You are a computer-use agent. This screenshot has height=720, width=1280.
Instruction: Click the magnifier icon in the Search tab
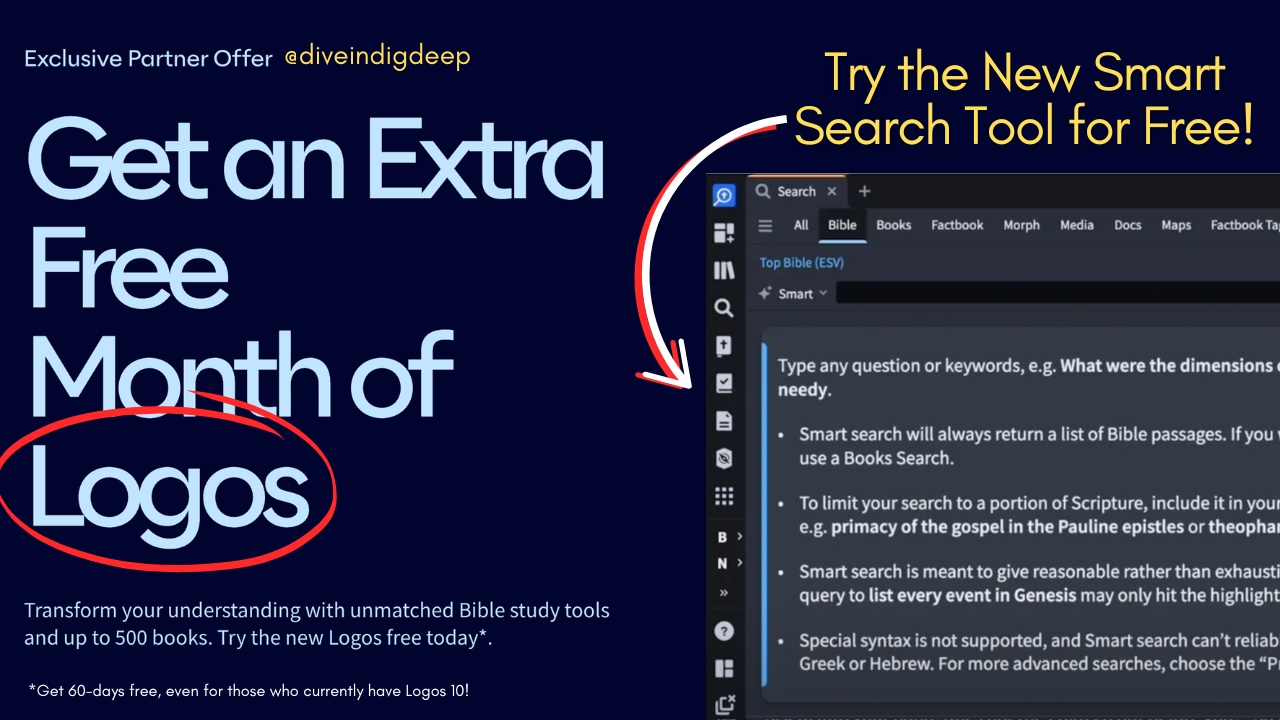762,191
